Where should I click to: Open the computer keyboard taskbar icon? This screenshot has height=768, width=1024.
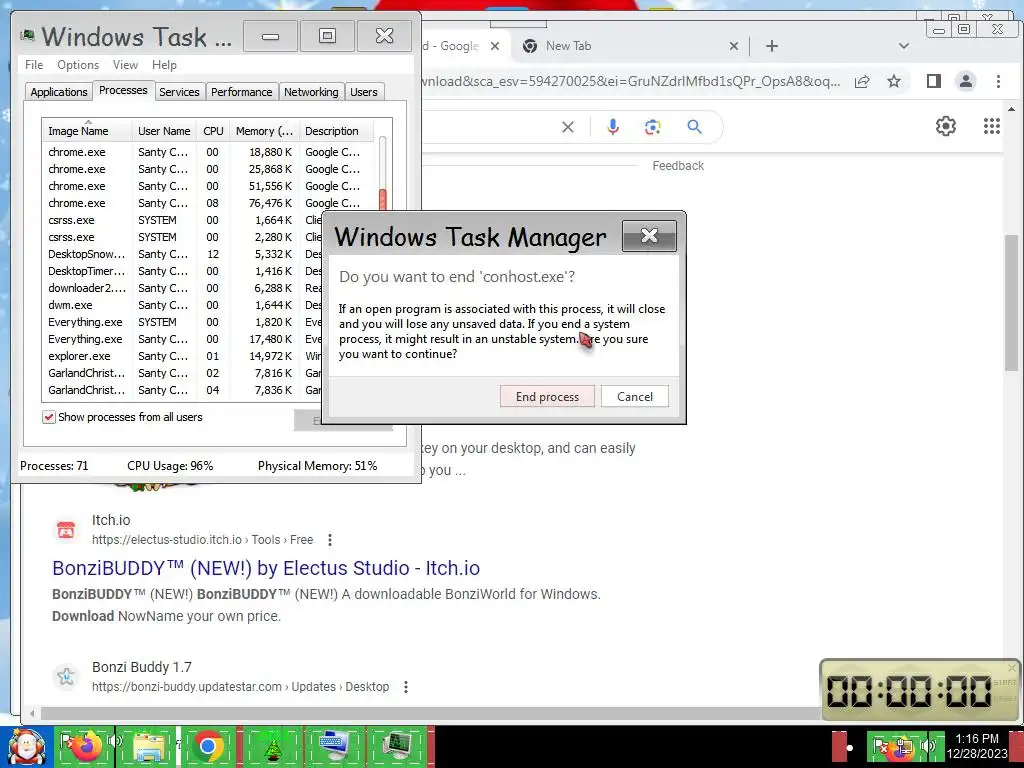(x=334, y=746)
